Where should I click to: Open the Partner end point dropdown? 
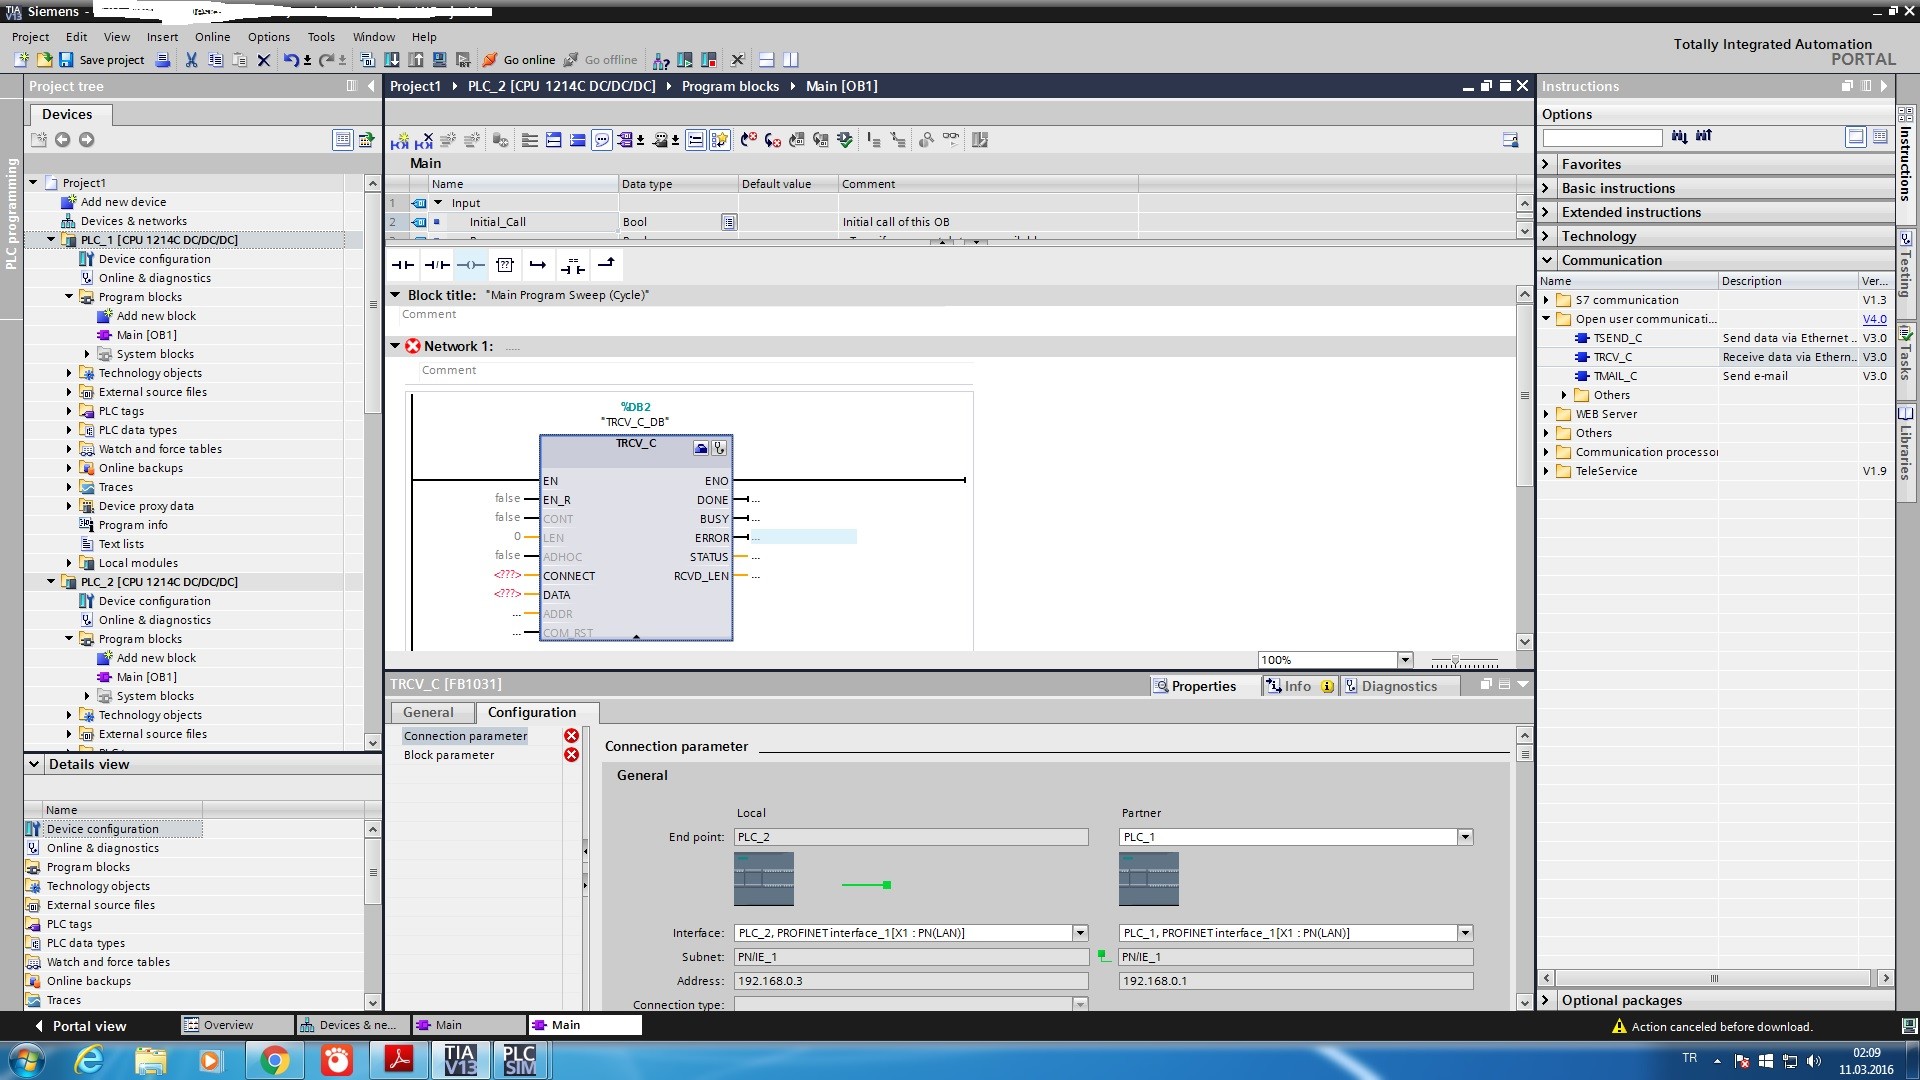(x=1465, y=837)
